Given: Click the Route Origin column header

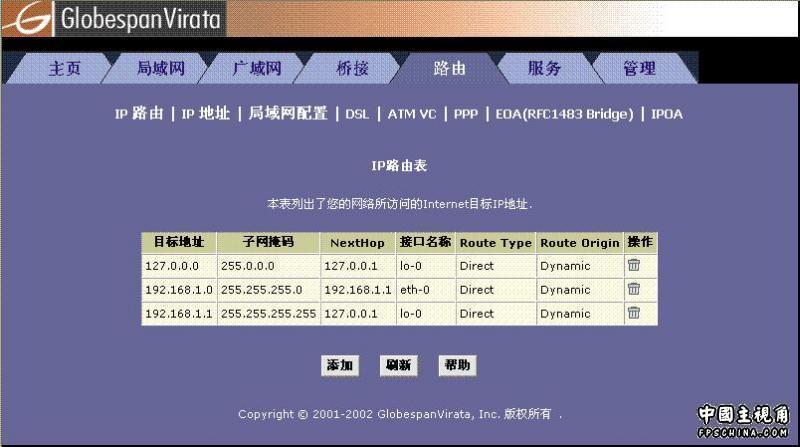Looking at the screenshot, I should click(580, 243).
